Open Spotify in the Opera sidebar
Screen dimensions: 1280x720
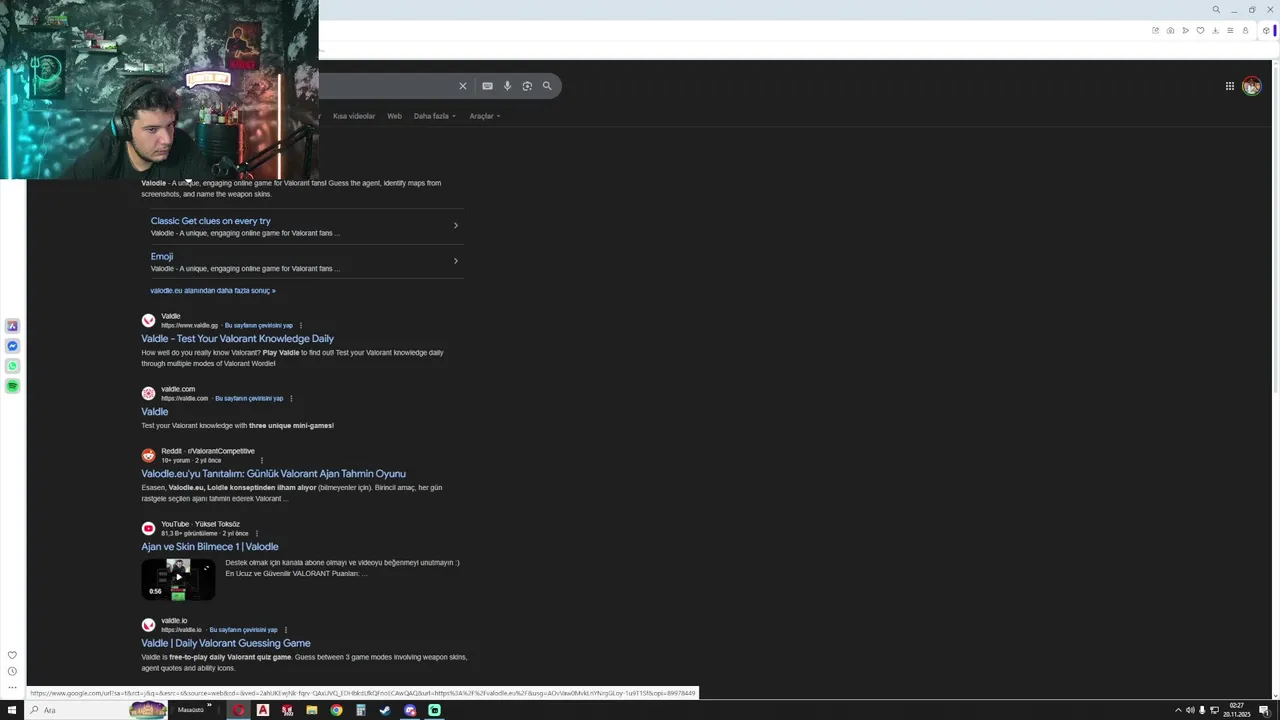click(x=12, y=386)
